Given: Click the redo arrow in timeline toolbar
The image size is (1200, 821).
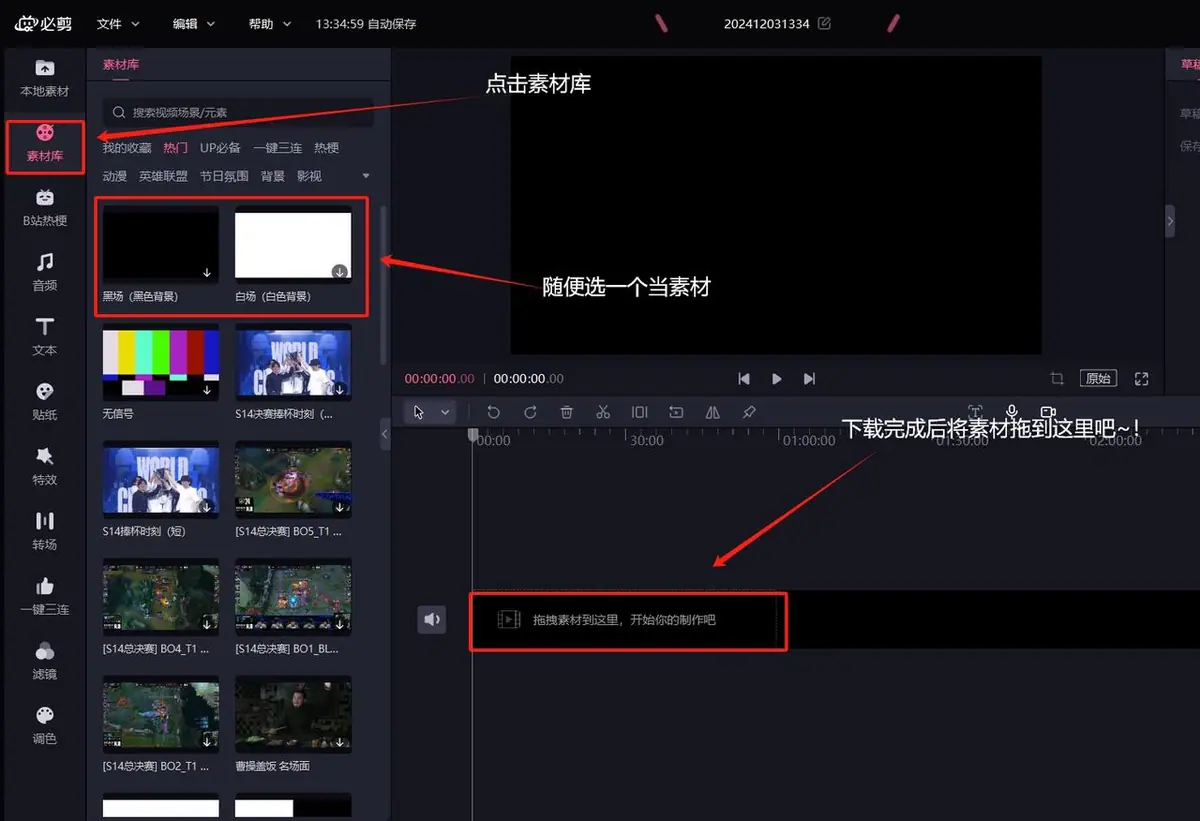Looking at the screenshot, I should (x=530, y=412).
